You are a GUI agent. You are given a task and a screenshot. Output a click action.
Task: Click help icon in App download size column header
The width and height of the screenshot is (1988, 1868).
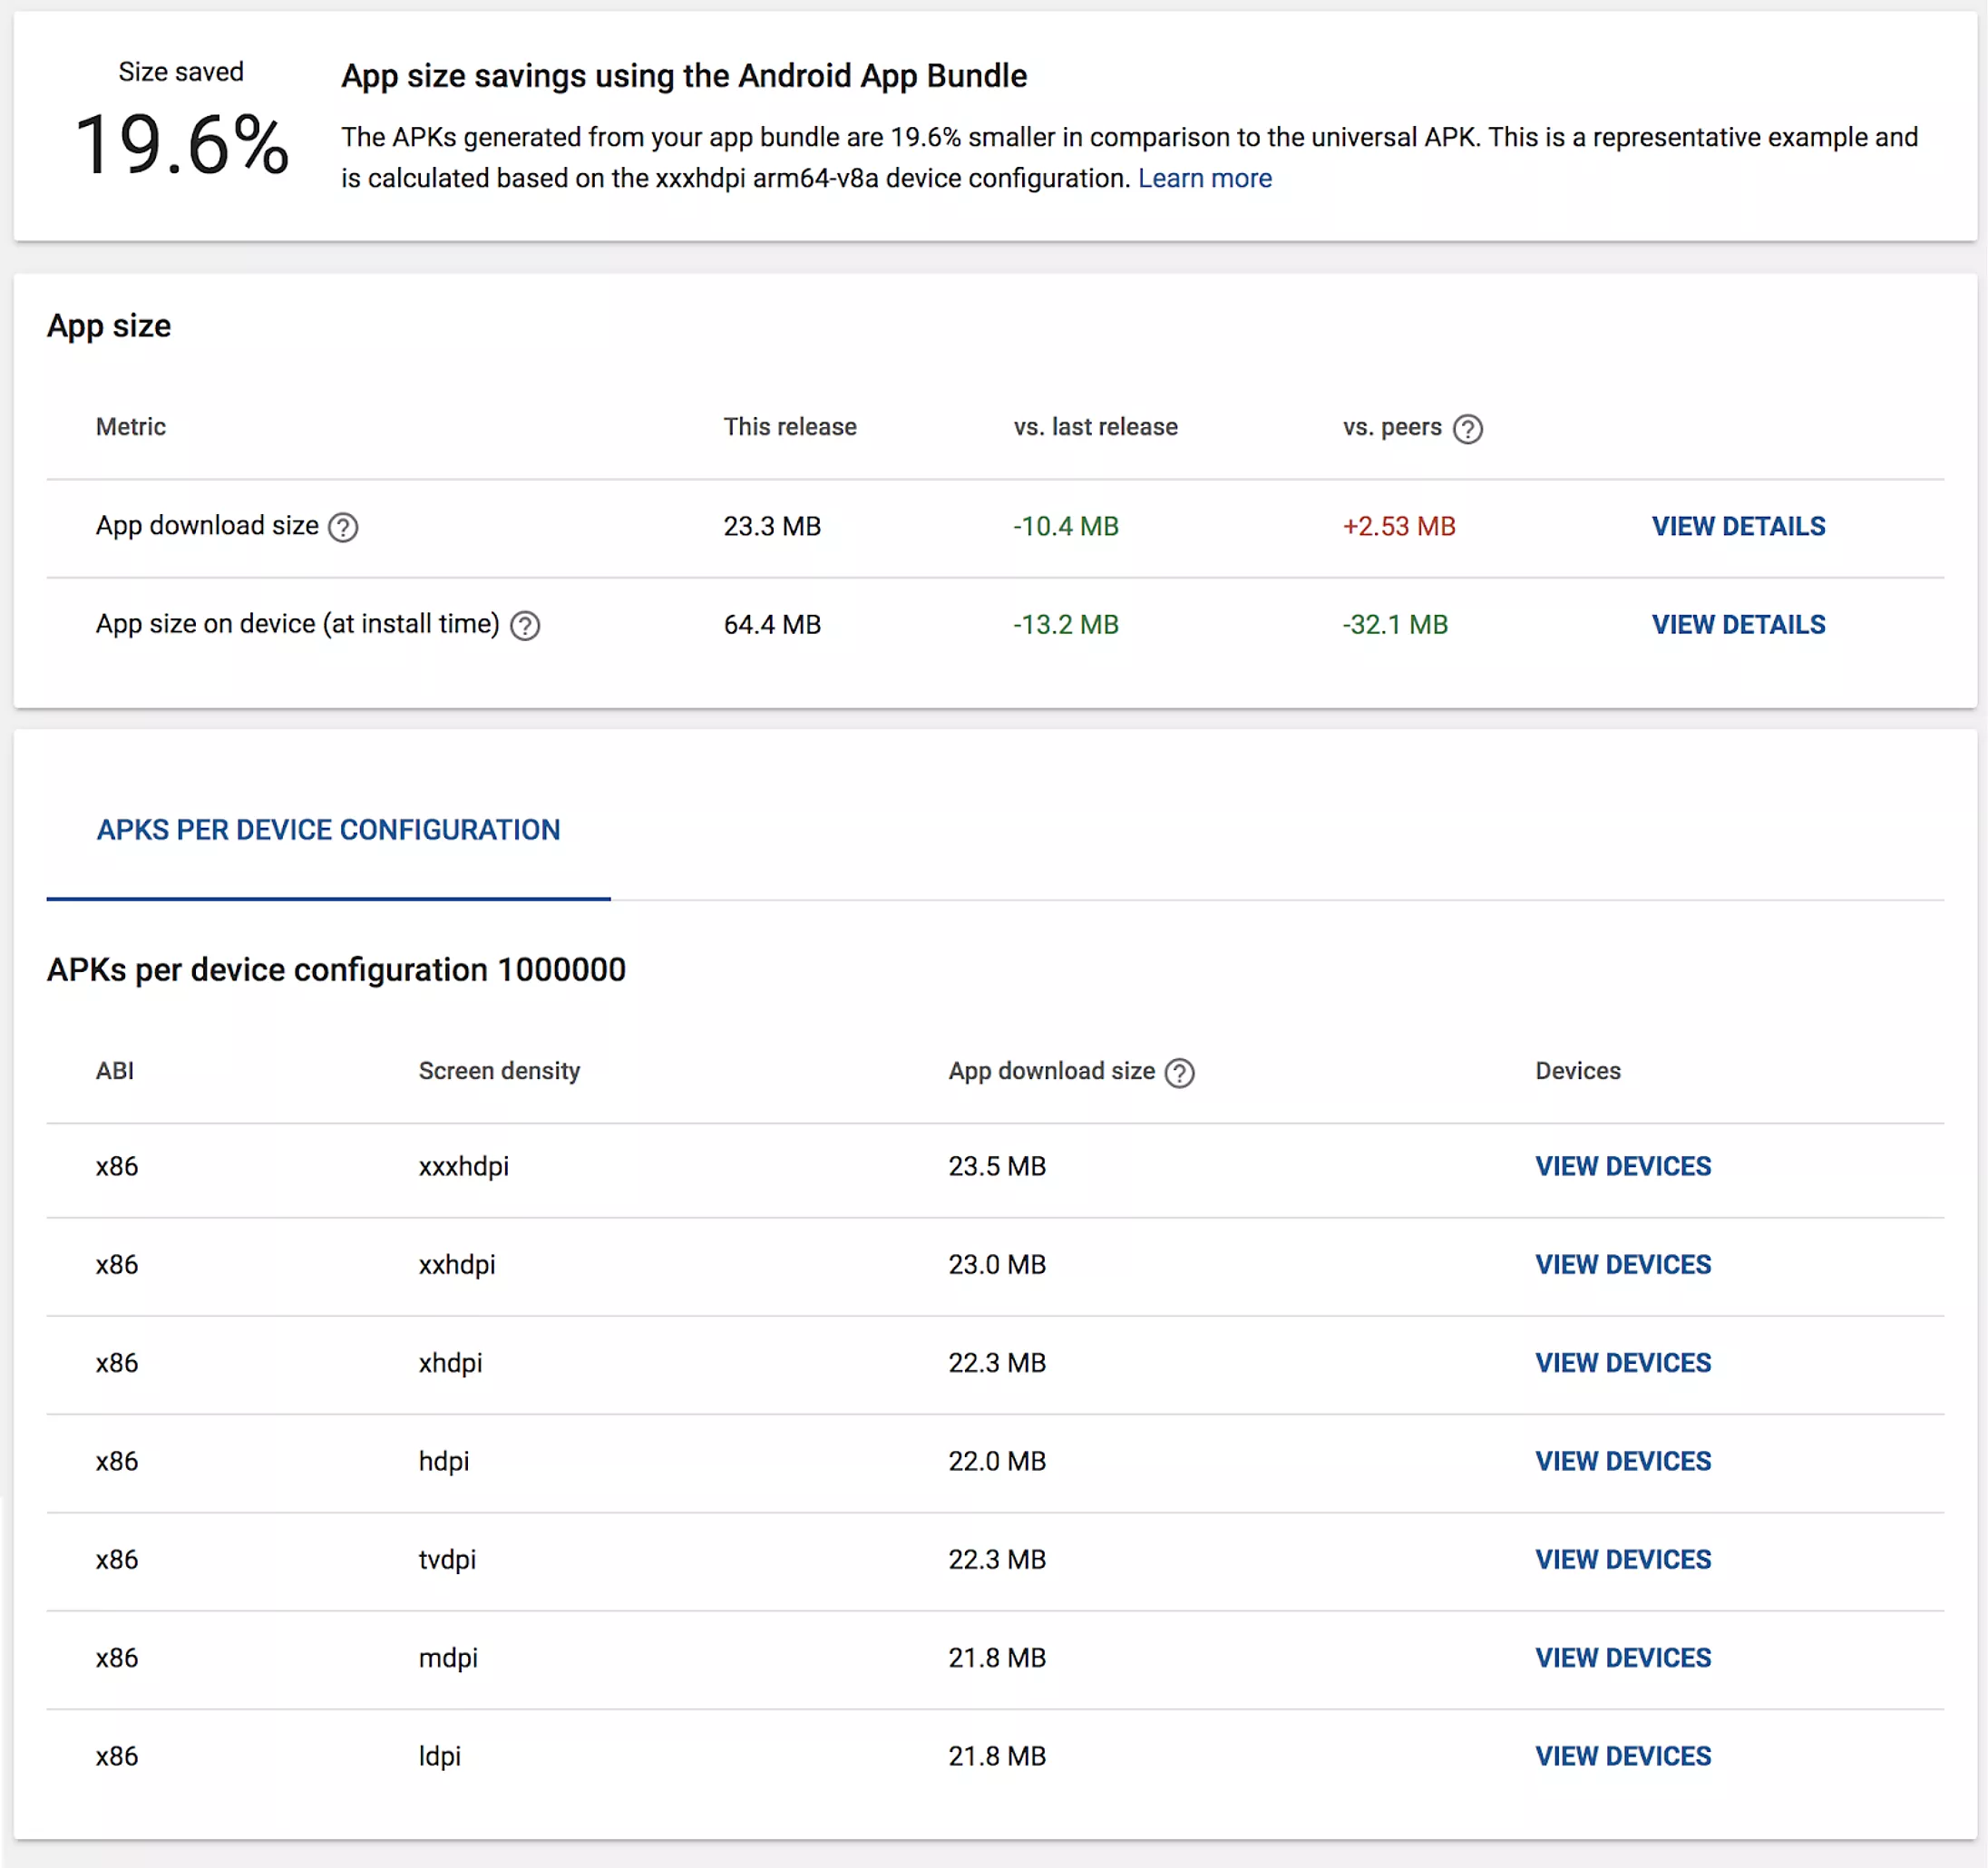point(1180,1073)
